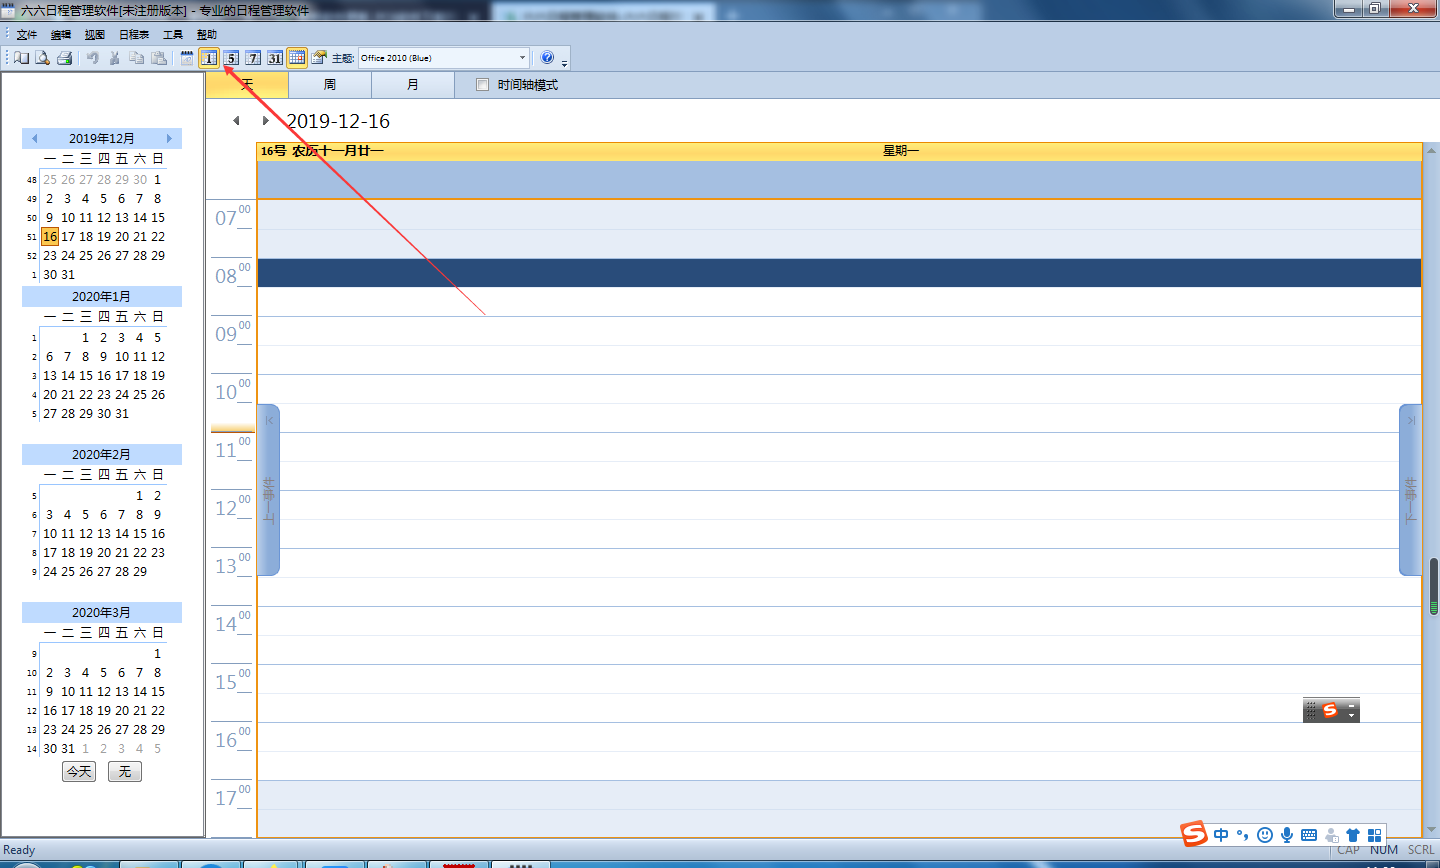Click the copy icon in toolbar
Screen dimensions: 1440x868
pyautogui.click(x=136, y=58)
